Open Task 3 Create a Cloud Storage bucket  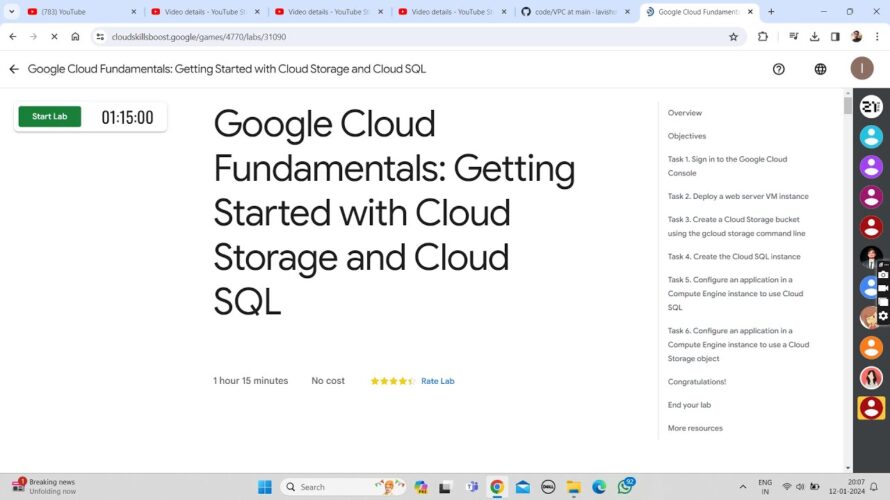click(736, 226)
